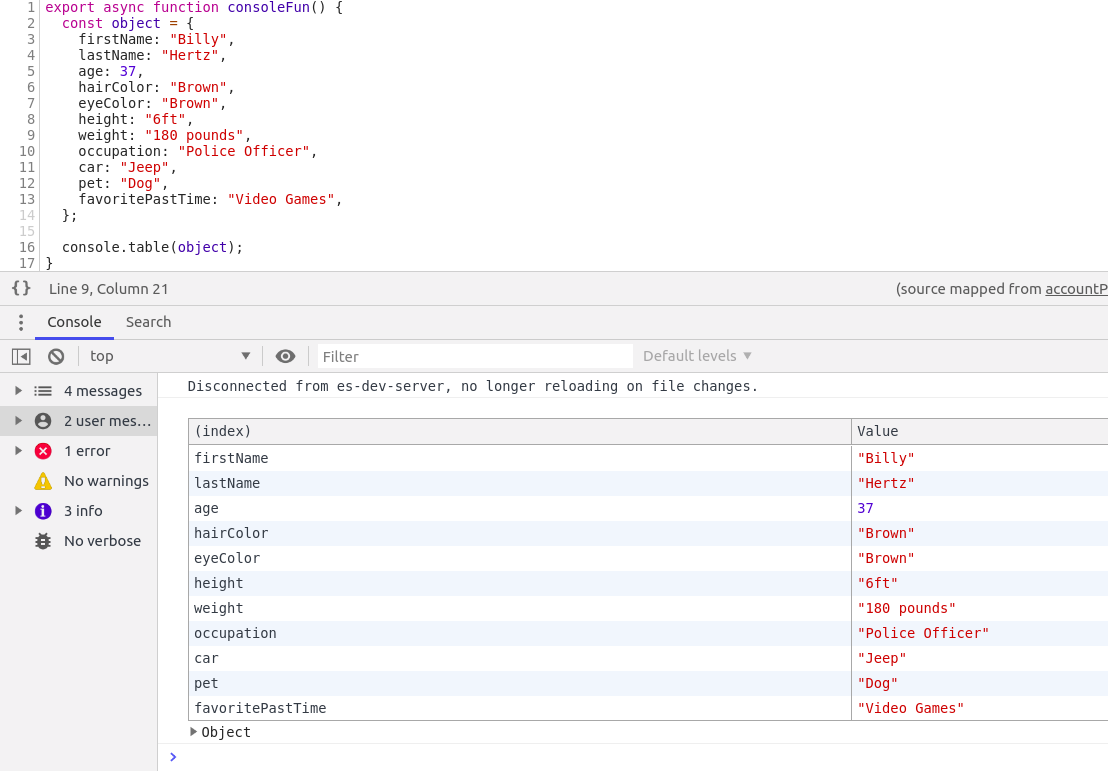Viewport: 1108px width, 771px height.
Task: Open the top frame selector dropdown
Action: click(x=170, y=355)
